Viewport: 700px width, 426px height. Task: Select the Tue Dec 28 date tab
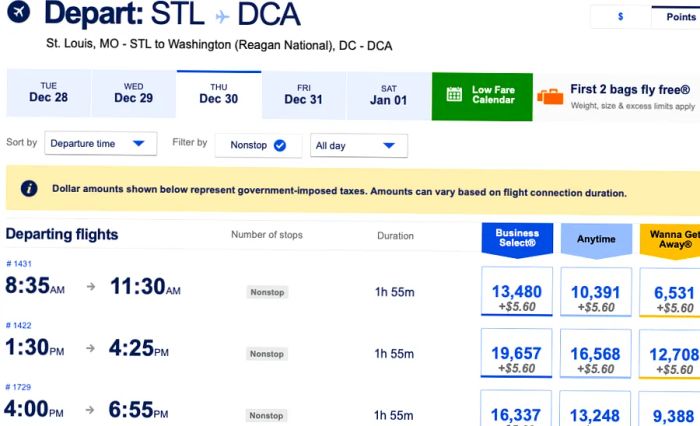pyautogui.click(x=48, y=93)
